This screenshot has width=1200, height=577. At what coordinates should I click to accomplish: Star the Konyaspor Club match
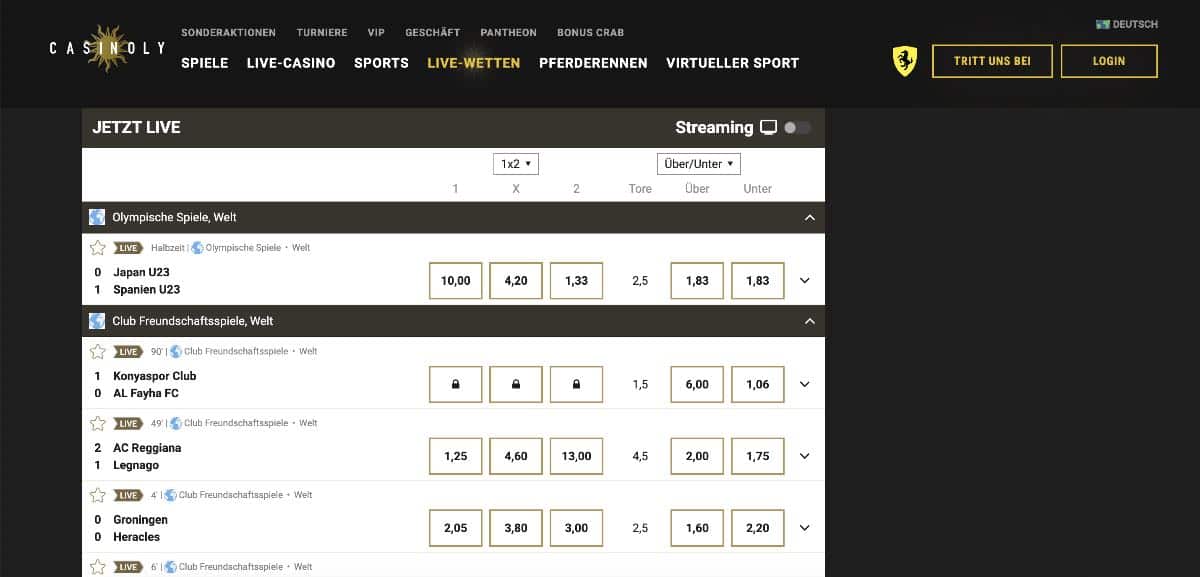98,352
